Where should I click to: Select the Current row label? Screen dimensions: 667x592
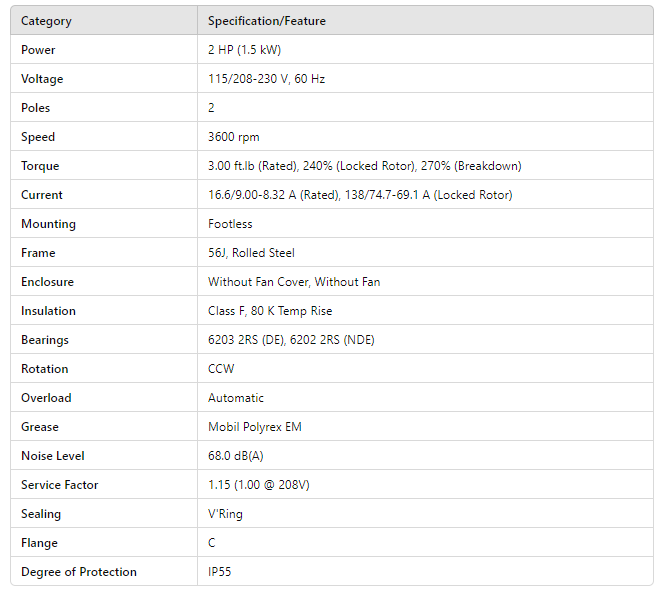41,195
